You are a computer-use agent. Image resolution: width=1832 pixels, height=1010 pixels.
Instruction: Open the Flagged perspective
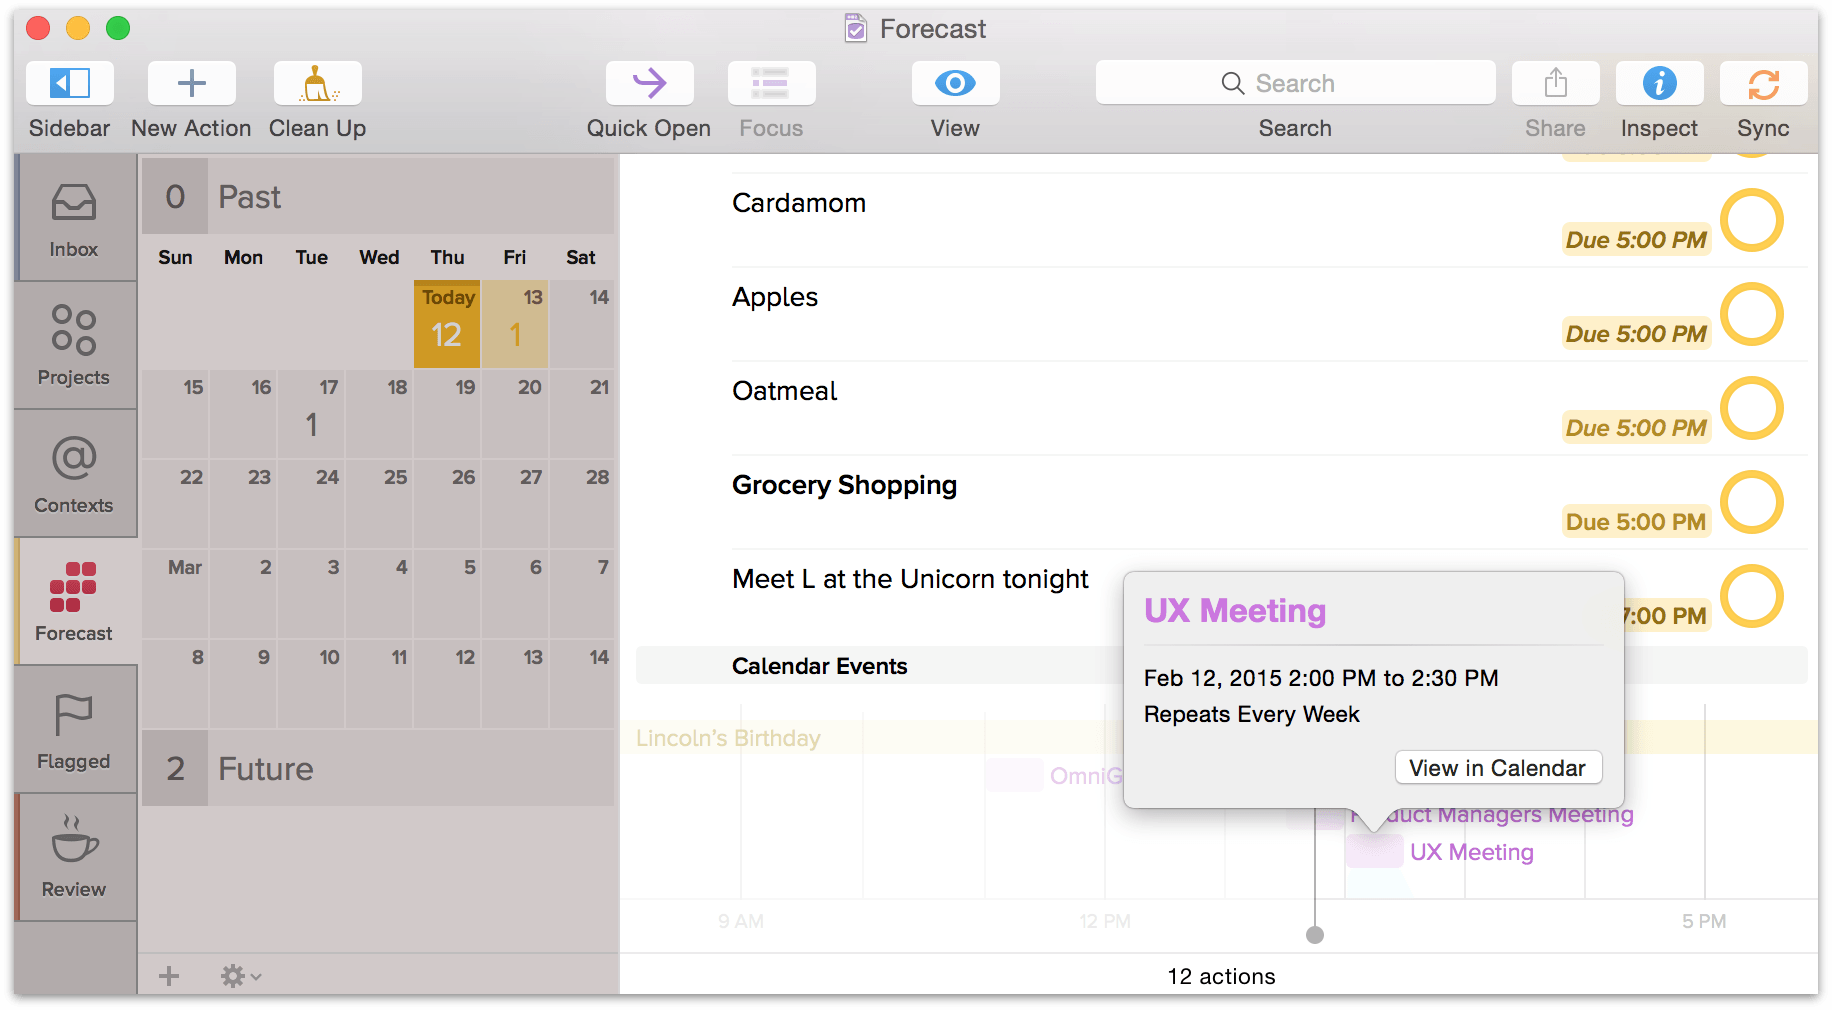76,730
